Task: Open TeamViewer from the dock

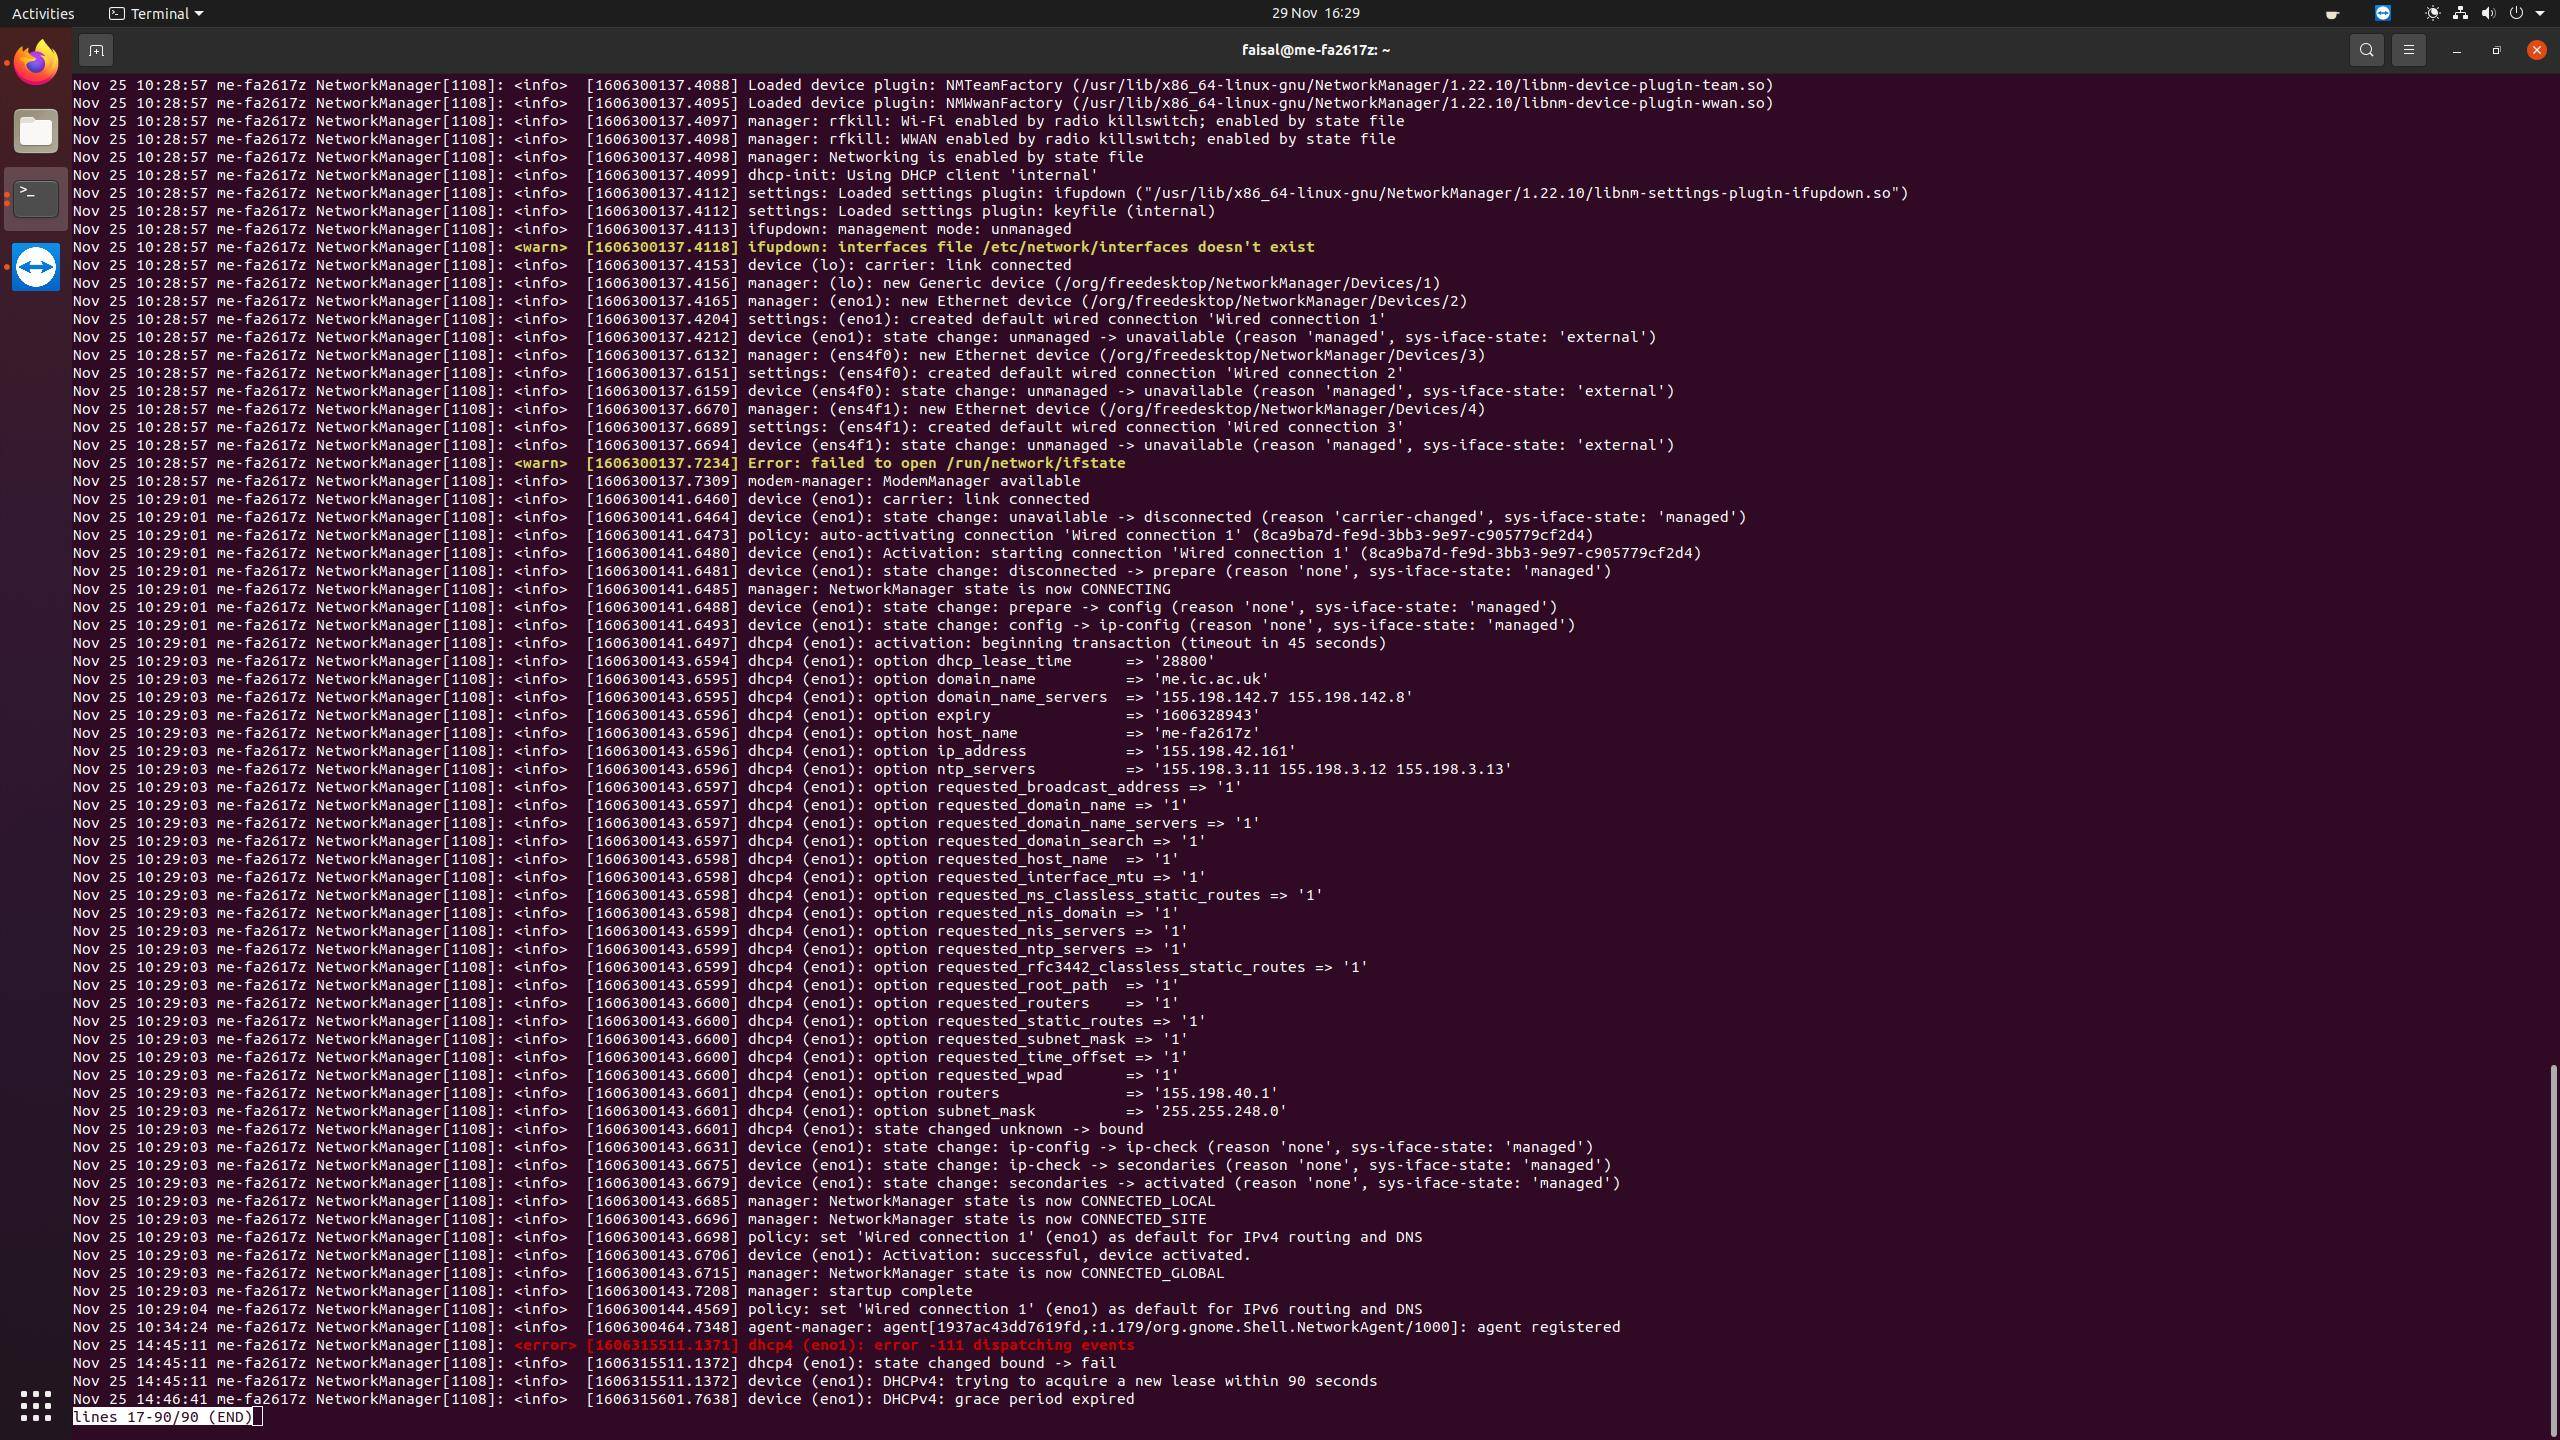Action: [36, 267]
